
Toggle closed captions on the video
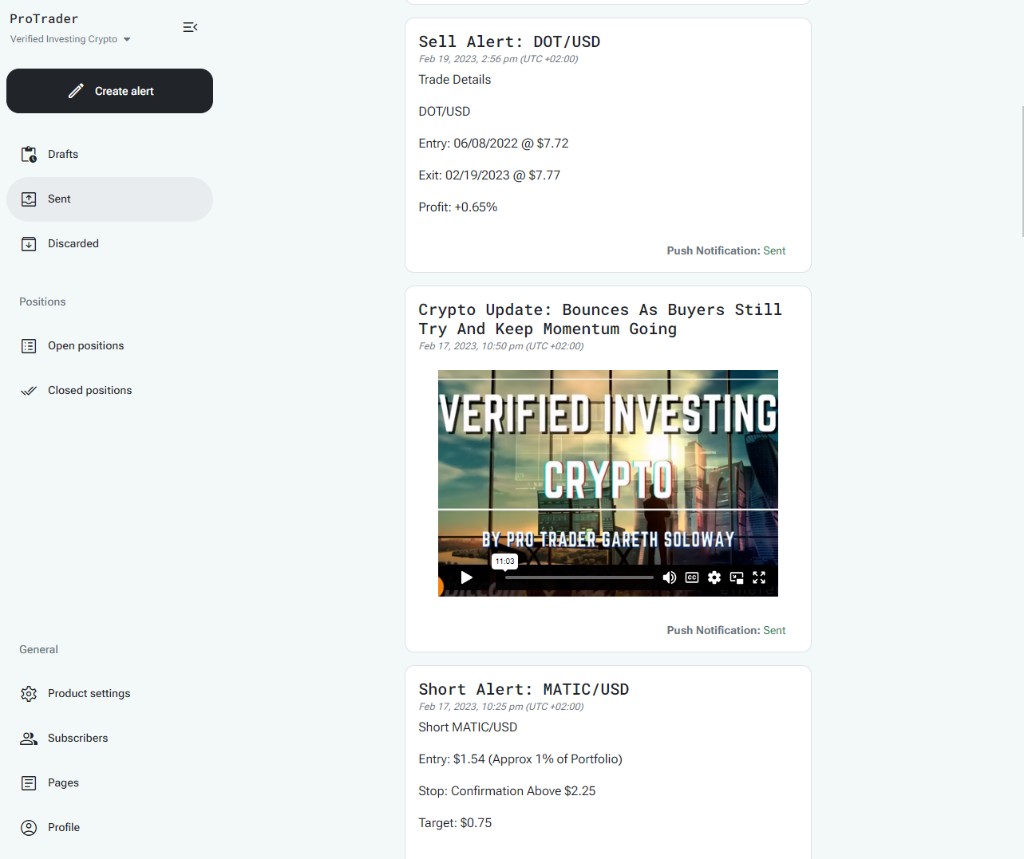click(692, 577)
